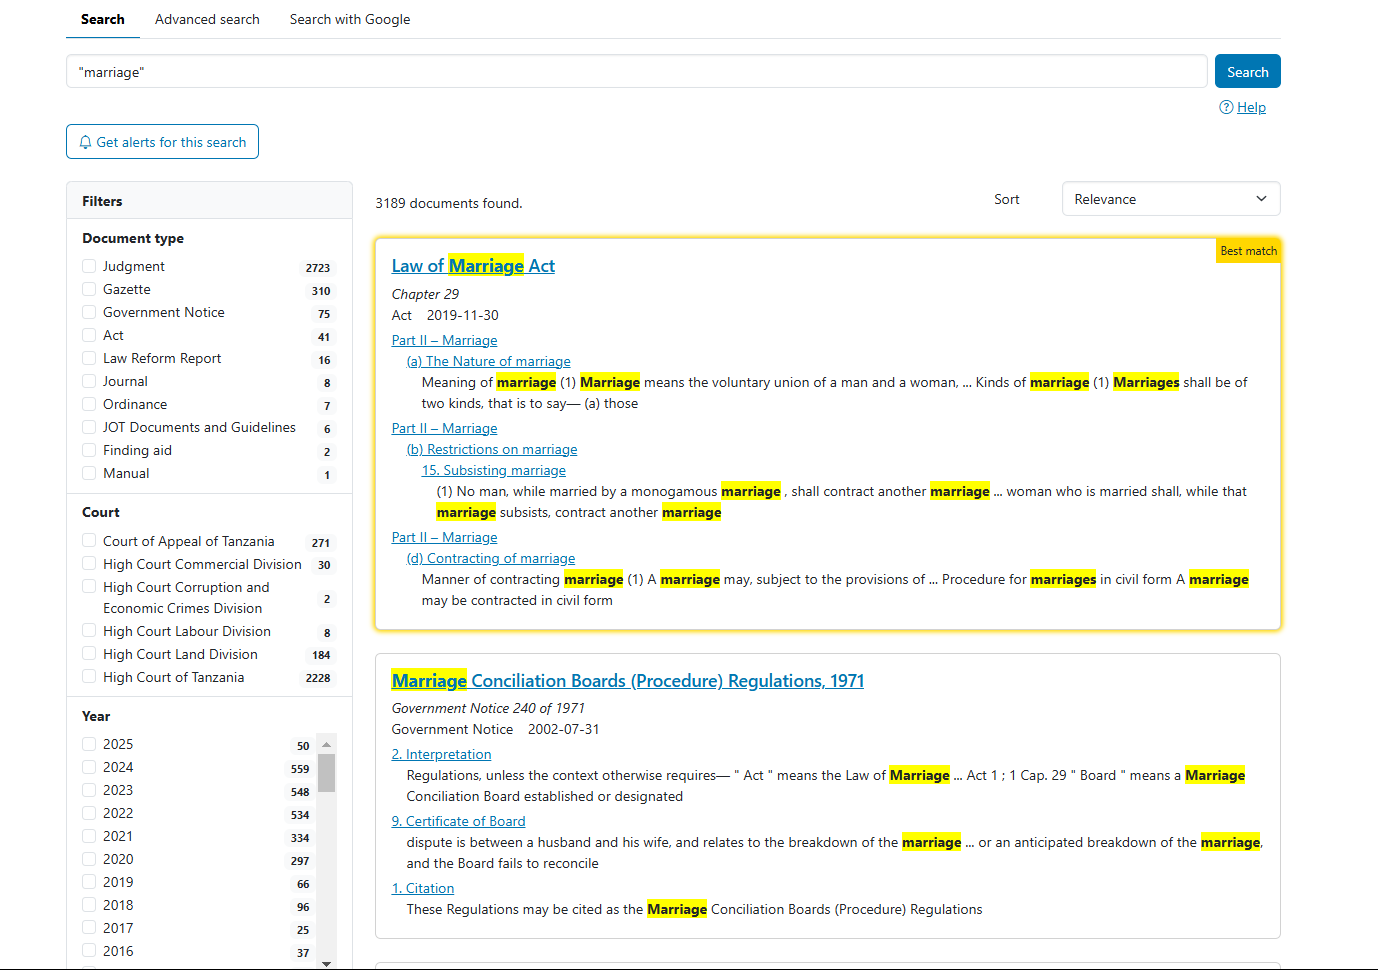Open the Search with Google tab
This screenshot has height=970, width=1378.
(x=350, y=19)
